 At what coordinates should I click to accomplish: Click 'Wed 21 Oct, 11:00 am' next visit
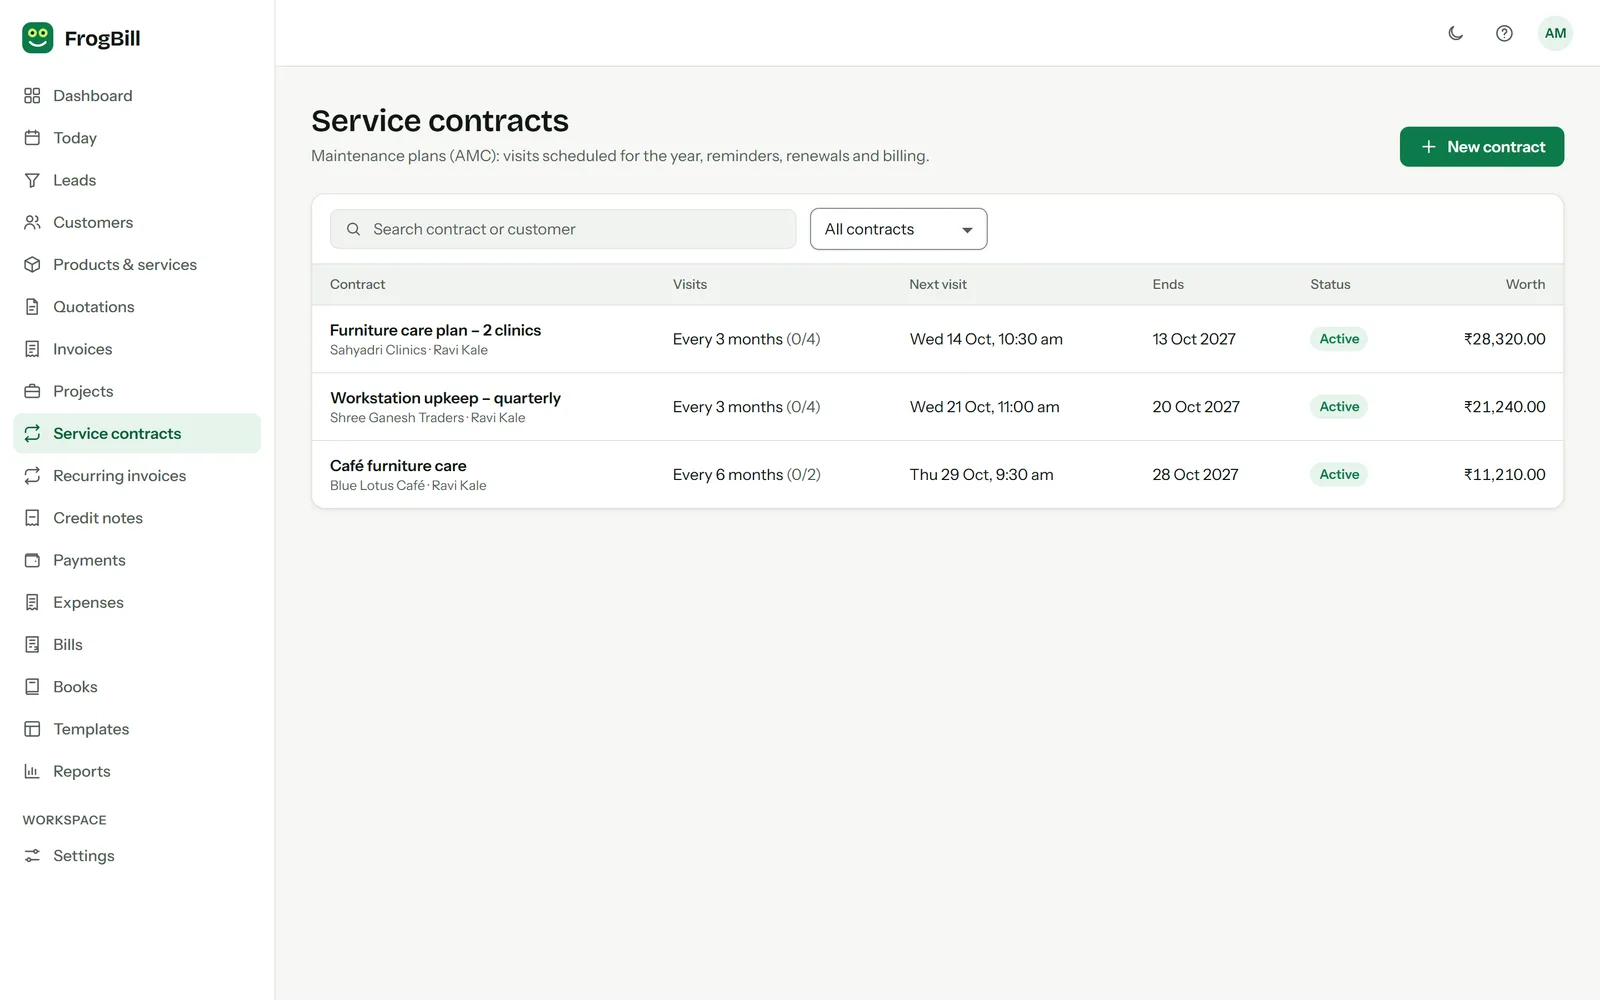pos(984,407)
